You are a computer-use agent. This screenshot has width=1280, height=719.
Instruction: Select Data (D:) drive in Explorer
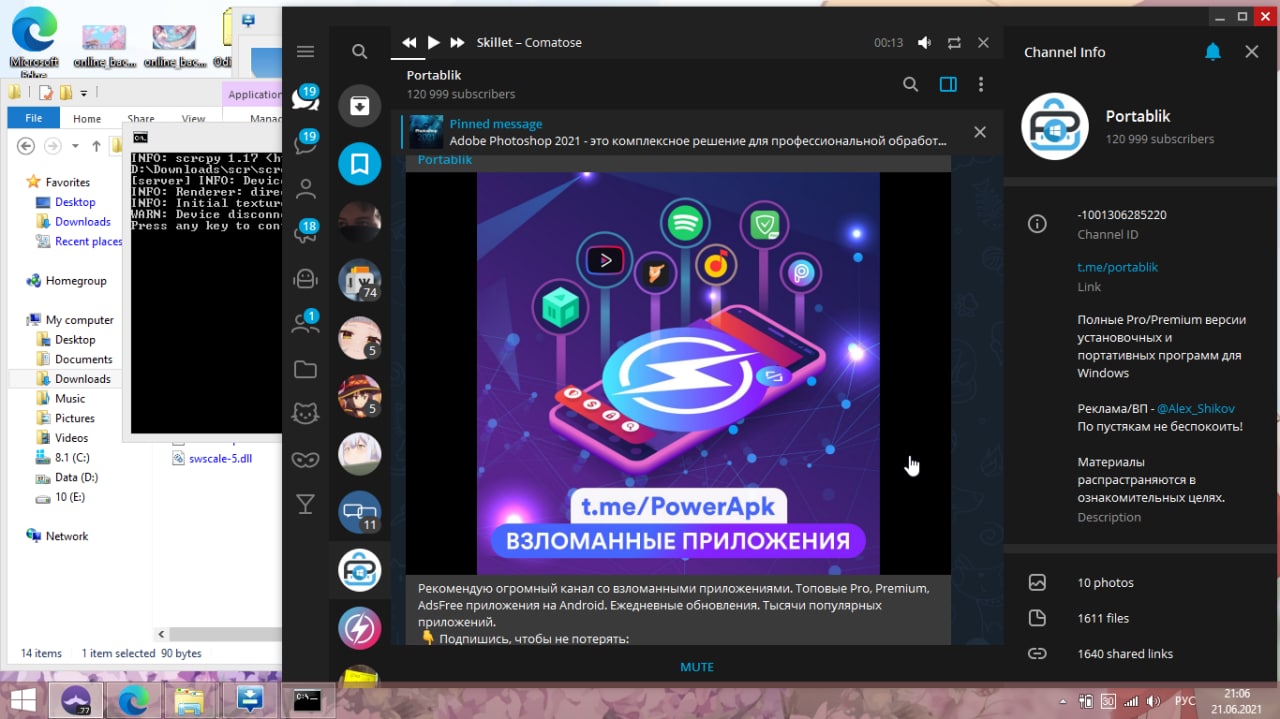click(x=76, y=477)
